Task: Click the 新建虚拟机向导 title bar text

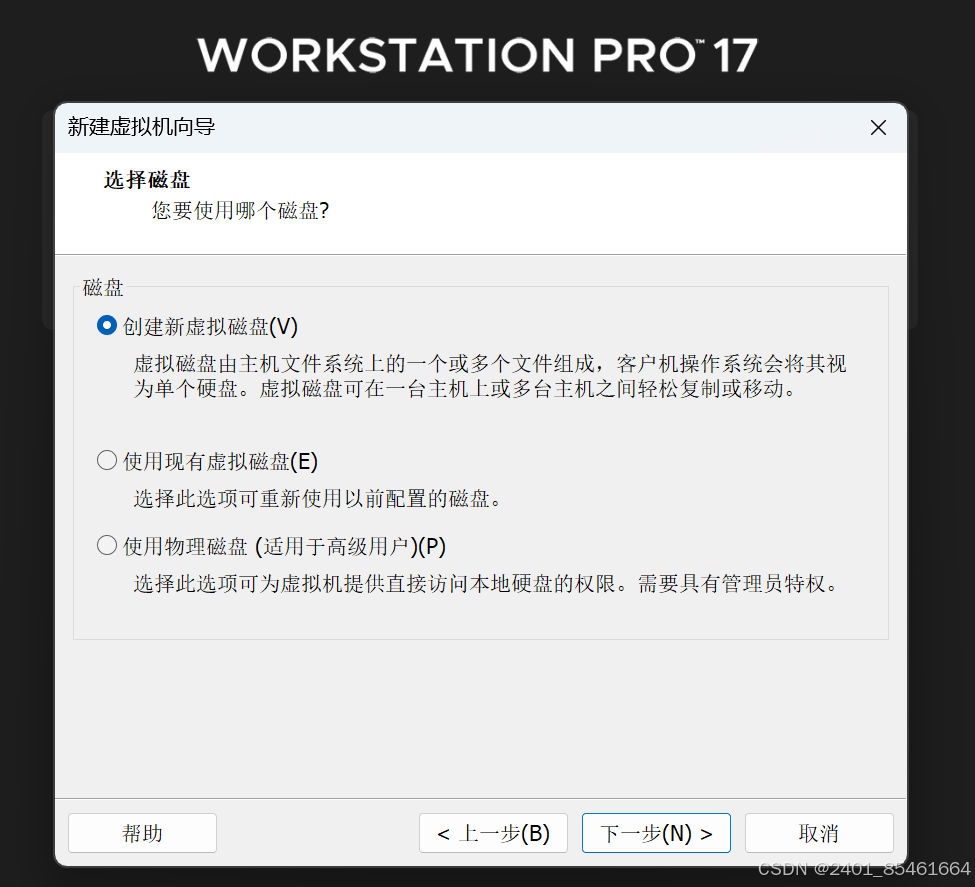Action: pyautogui.click(x=141, y=127)
